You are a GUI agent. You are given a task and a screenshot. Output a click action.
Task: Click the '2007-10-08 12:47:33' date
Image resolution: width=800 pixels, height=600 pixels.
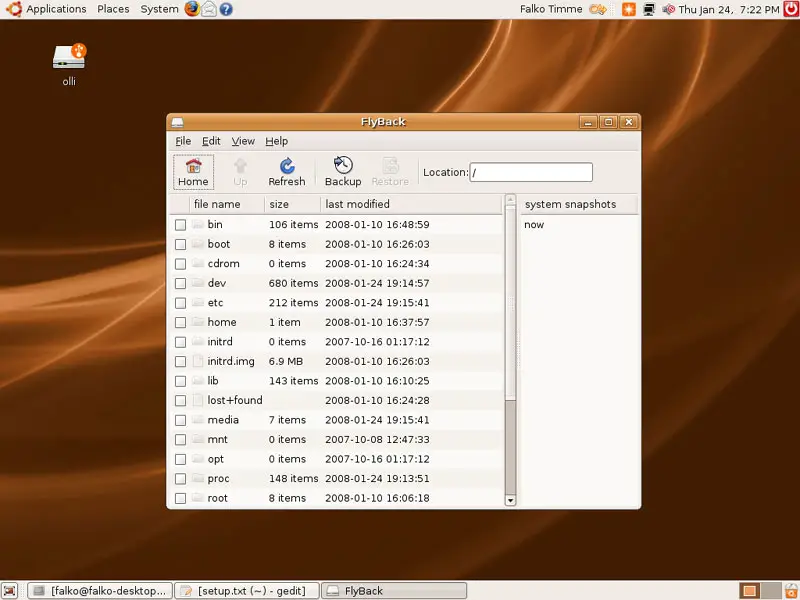377,439
